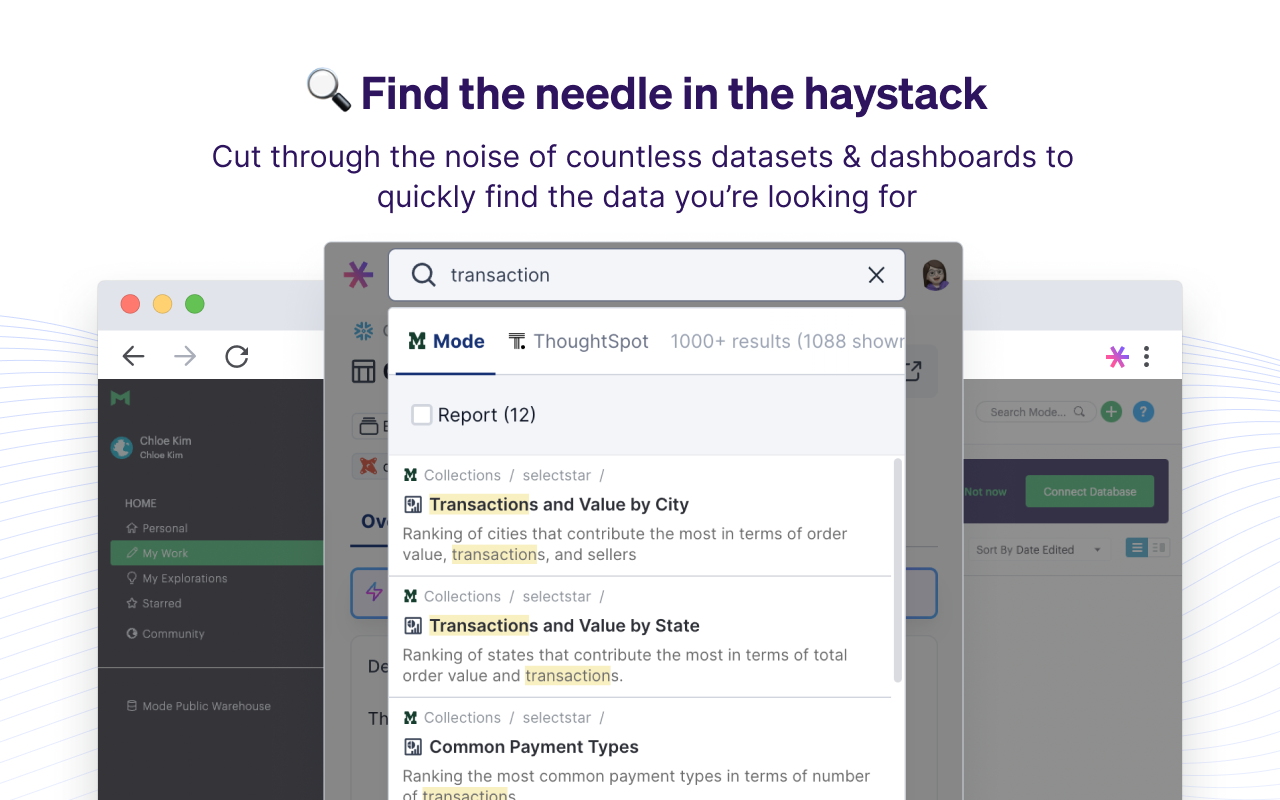Switch to the Mode results tab

[x=446, y=342]
